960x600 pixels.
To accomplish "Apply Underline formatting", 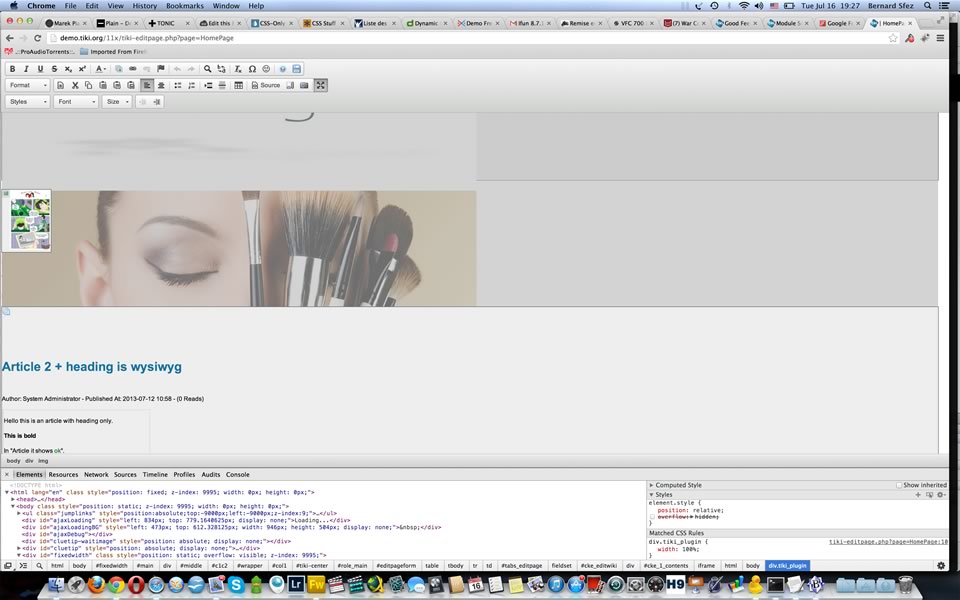I will tap(40, 69).
